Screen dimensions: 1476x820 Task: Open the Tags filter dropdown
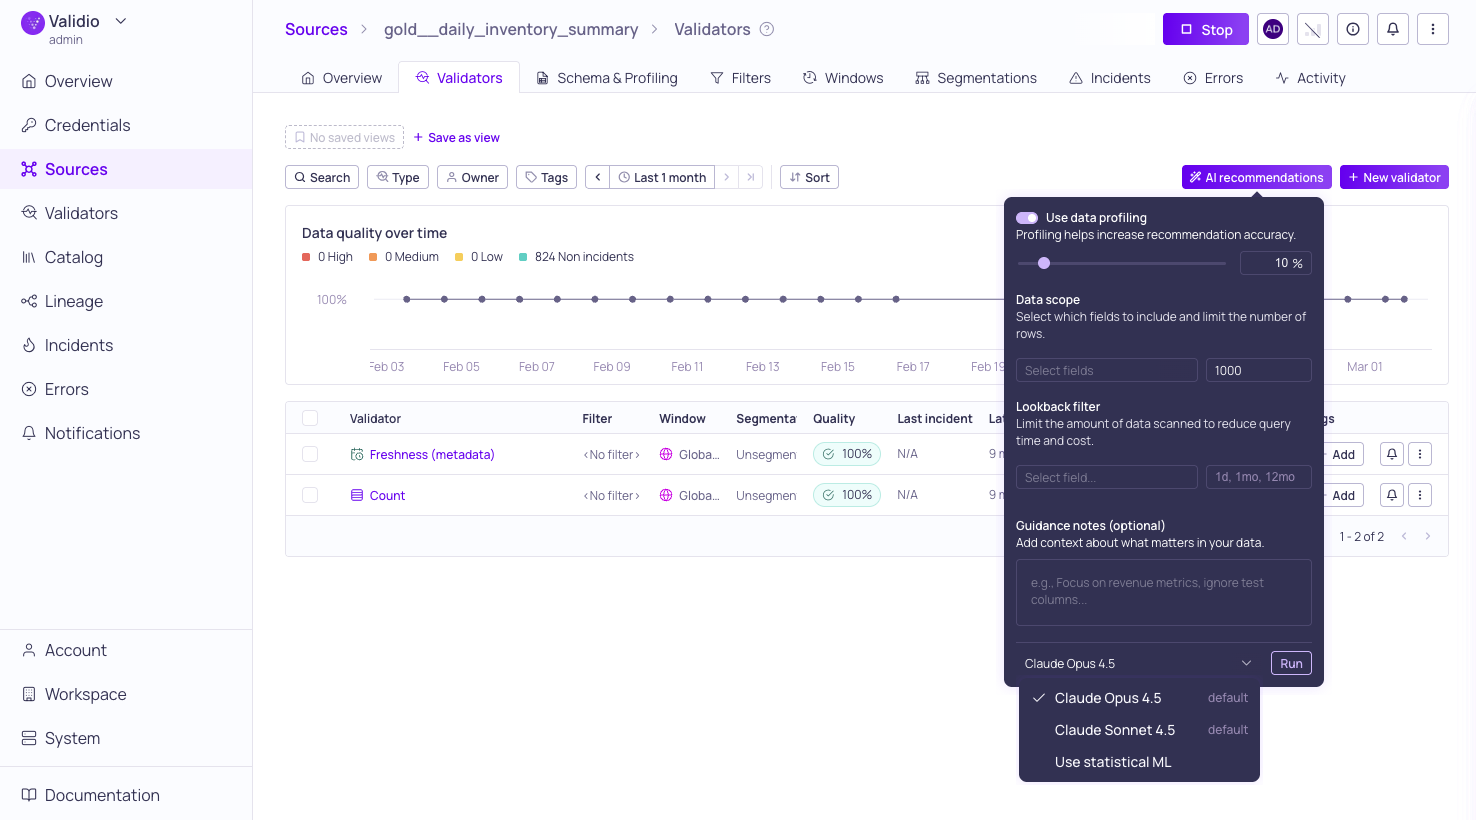click(x=546, y=177)
